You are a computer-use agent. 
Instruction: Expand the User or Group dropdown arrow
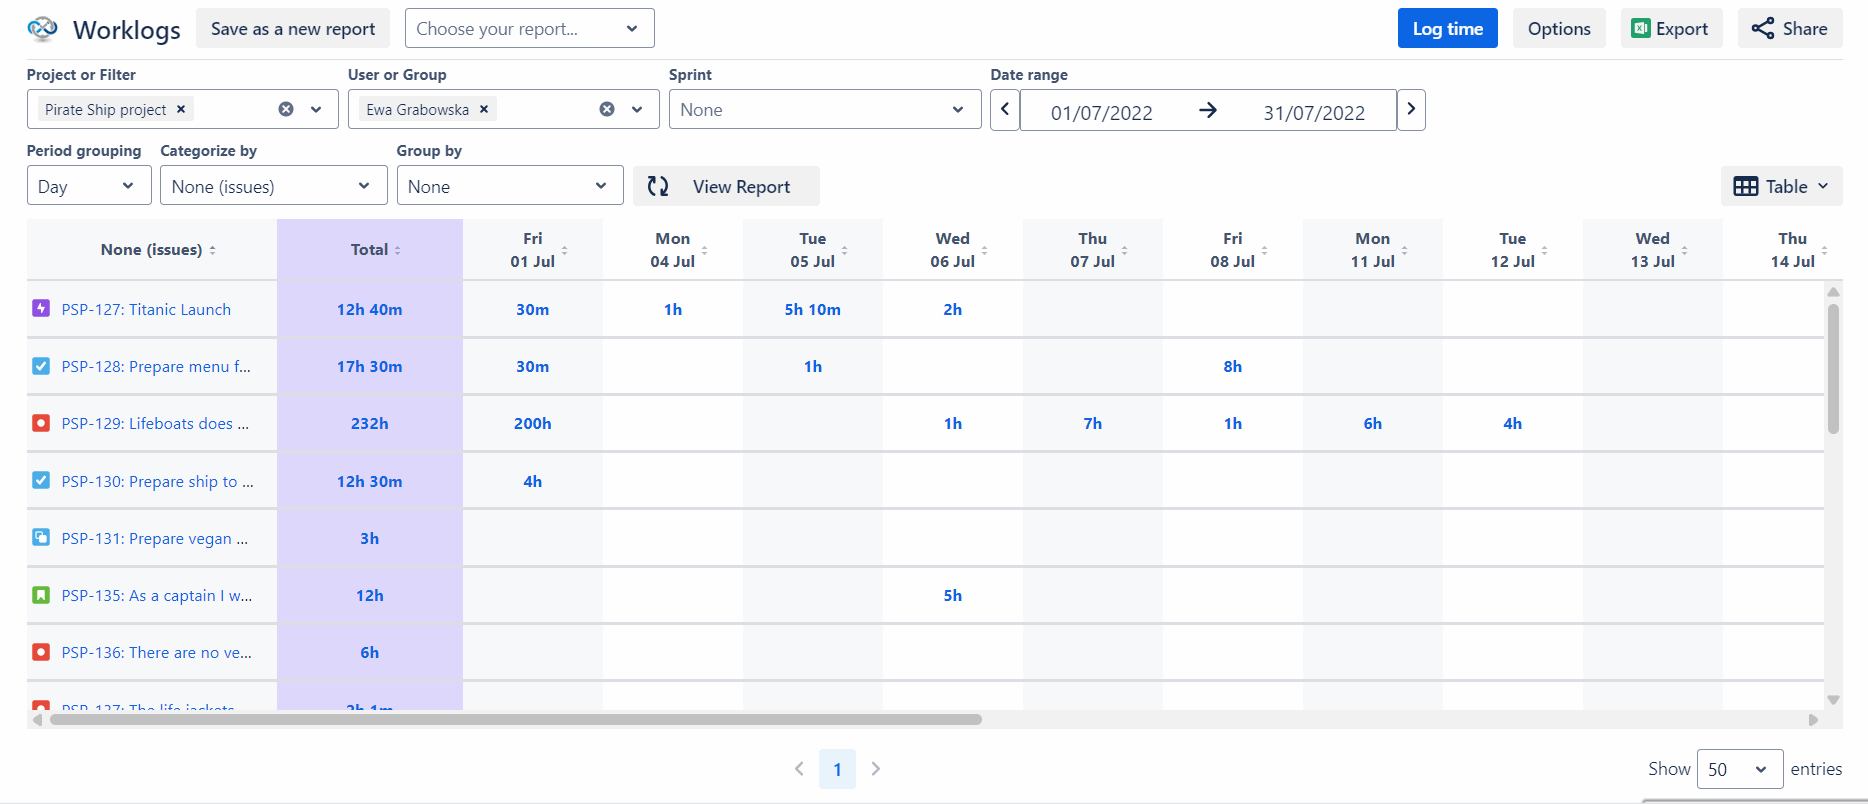point(637,109)
